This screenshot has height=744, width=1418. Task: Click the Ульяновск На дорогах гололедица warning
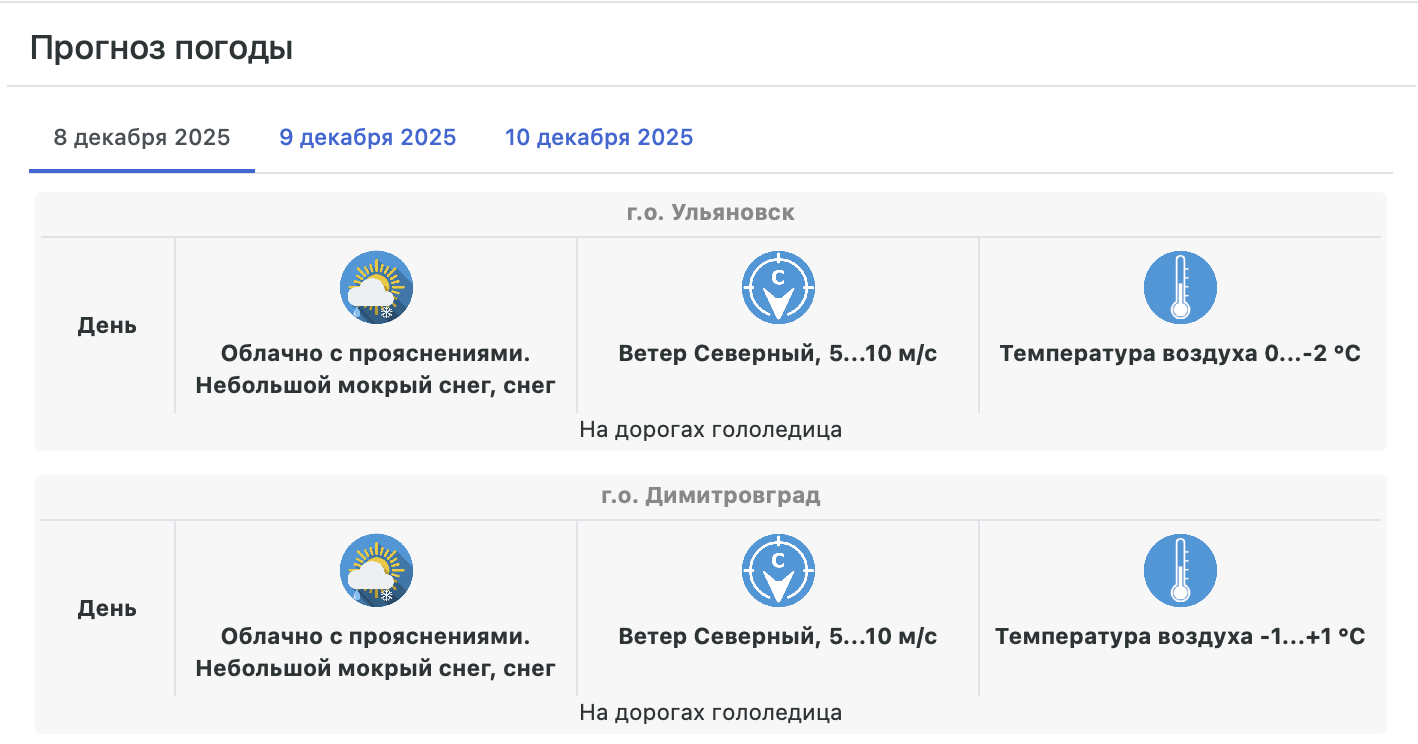point(710,430)
